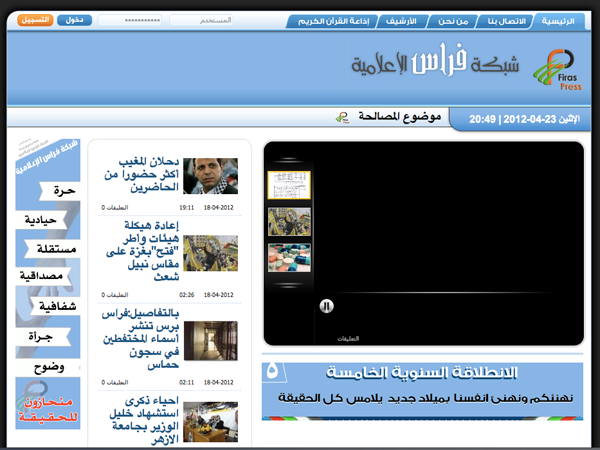The width and height of the screenshot is (600, 450).
Task: Click the password input field
Action: 129,20
